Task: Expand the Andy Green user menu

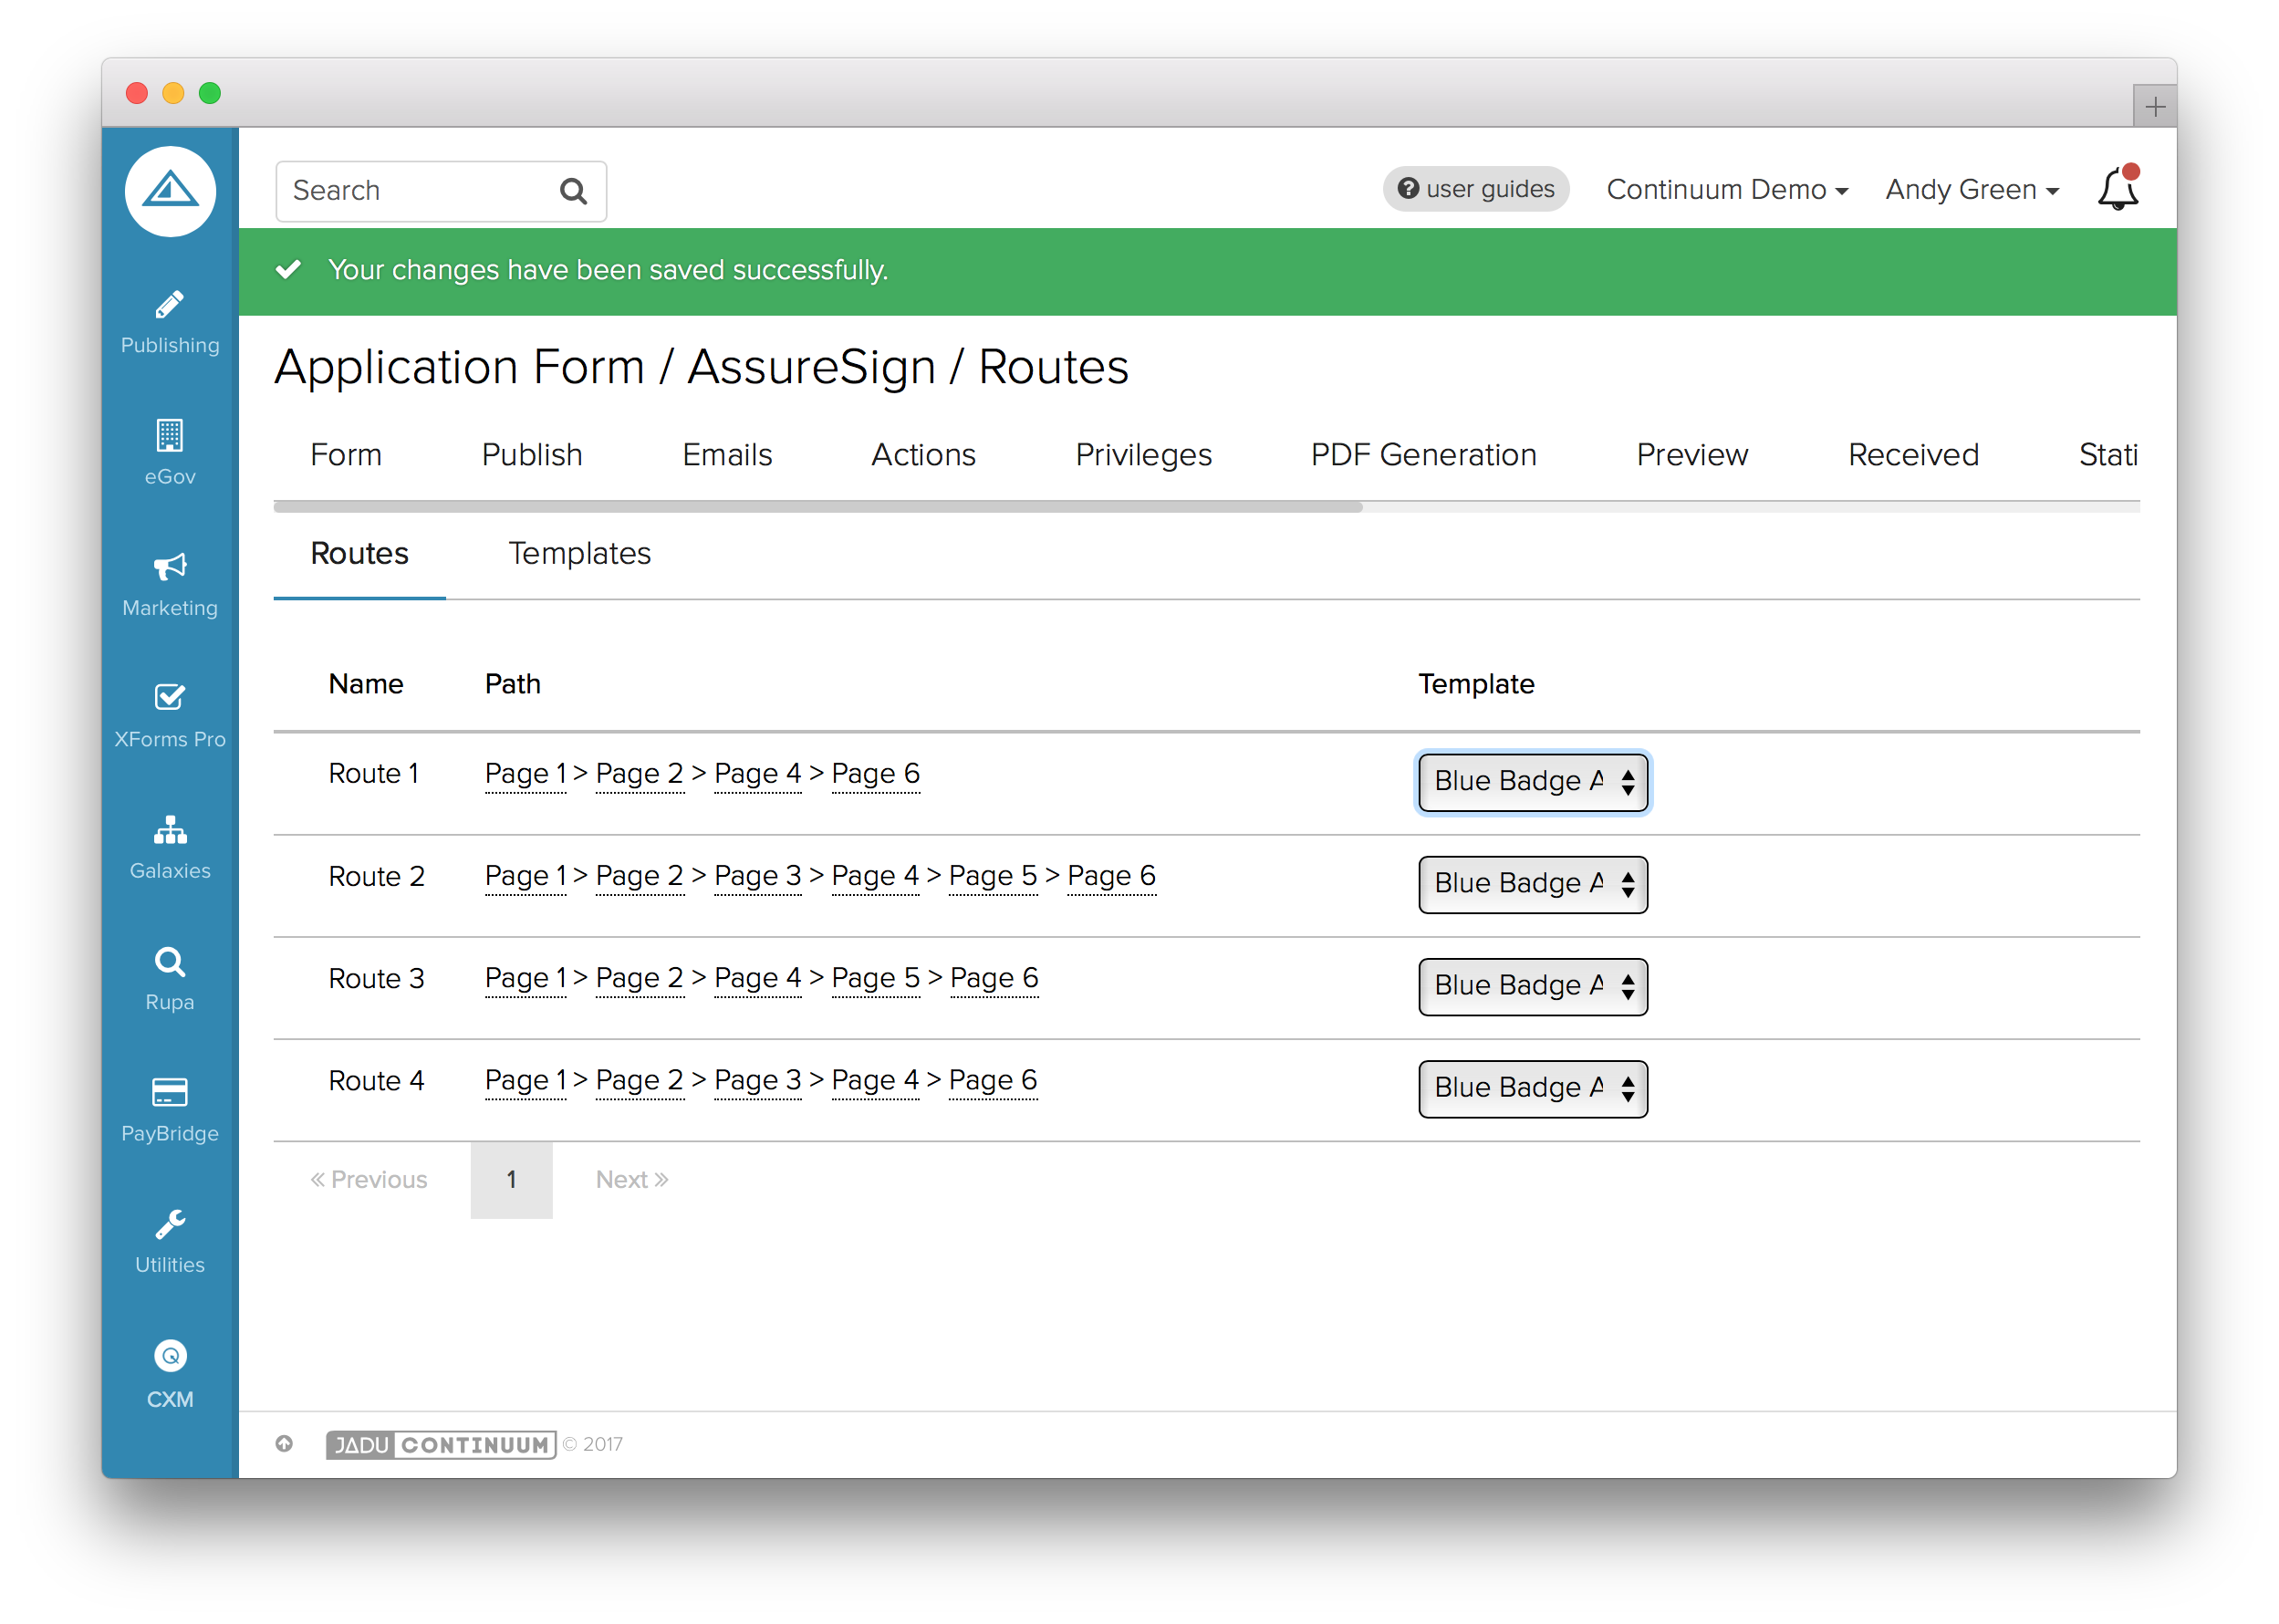Action: pyautogui.click(x=1971, y=189)
